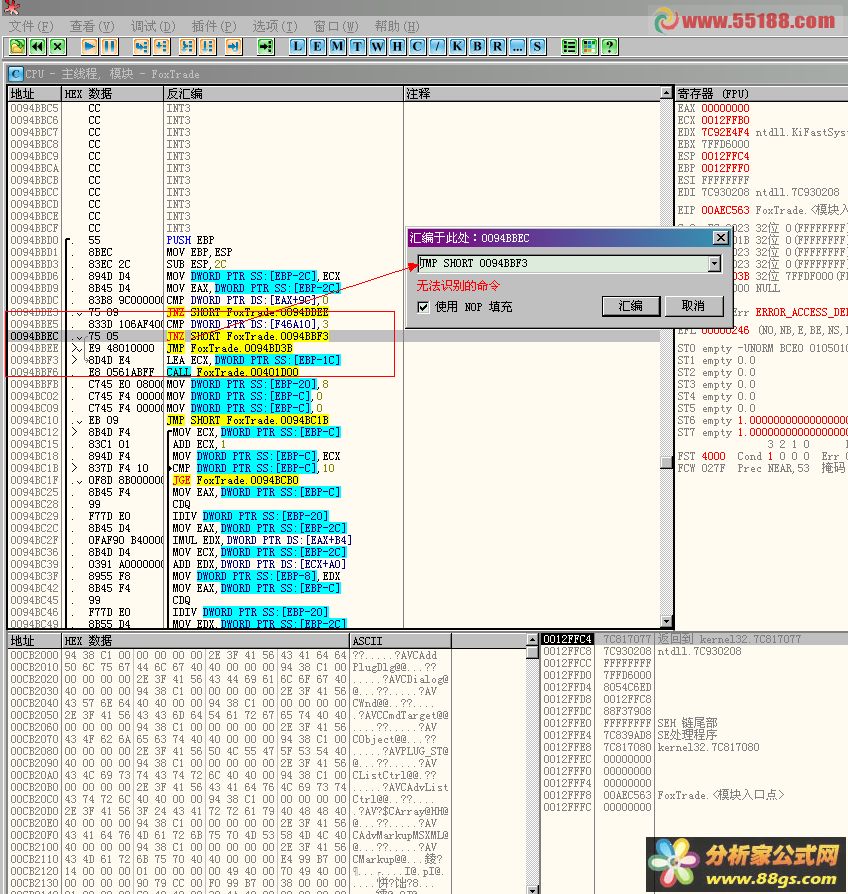Viewport: 848px width, 894px height.
Task: Open the 帮助(H) menu
Action: tap(397, 26)
